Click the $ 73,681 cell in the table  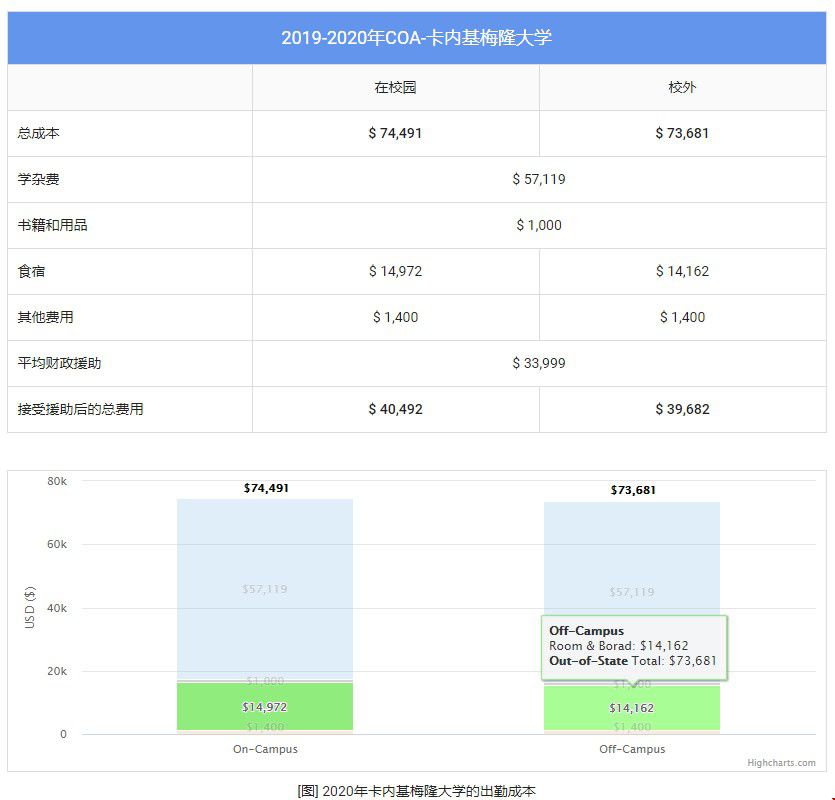(x=682, y=133)
